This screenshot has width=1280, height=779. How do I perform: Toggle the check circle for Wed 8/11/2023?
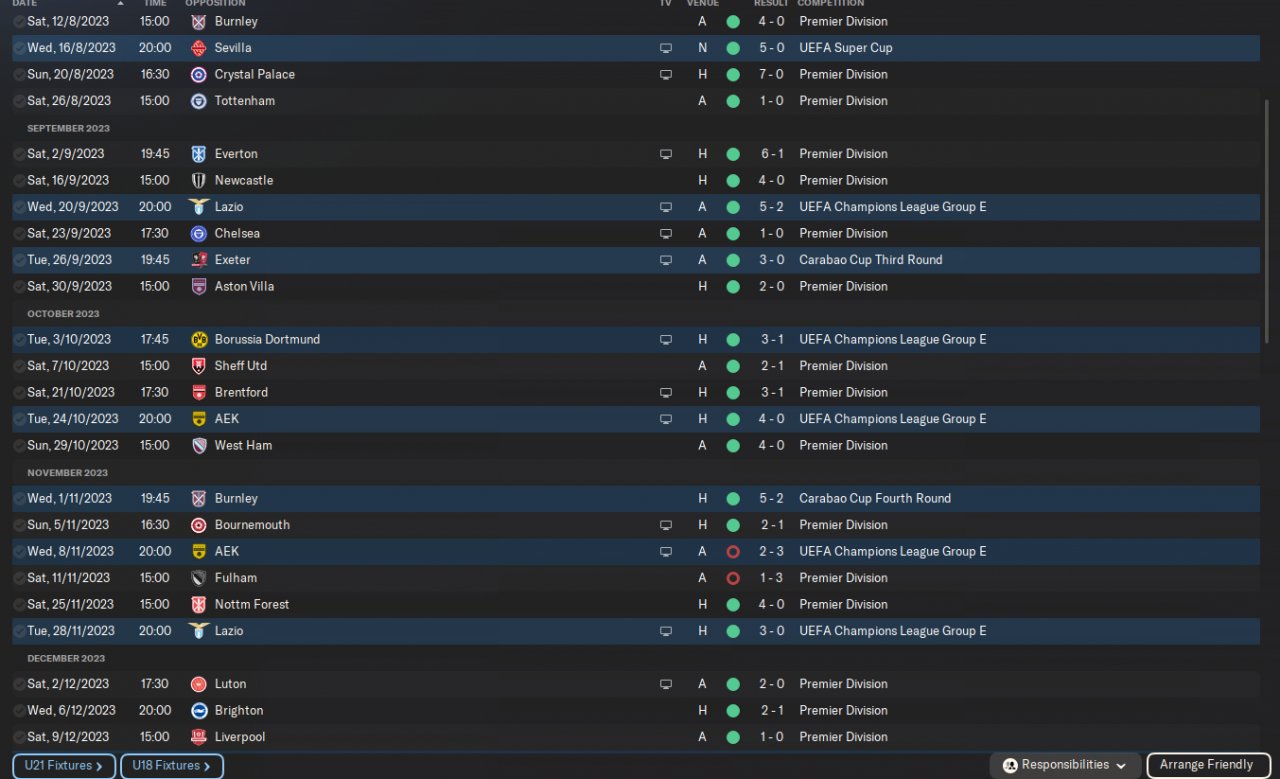pos(20,552)
